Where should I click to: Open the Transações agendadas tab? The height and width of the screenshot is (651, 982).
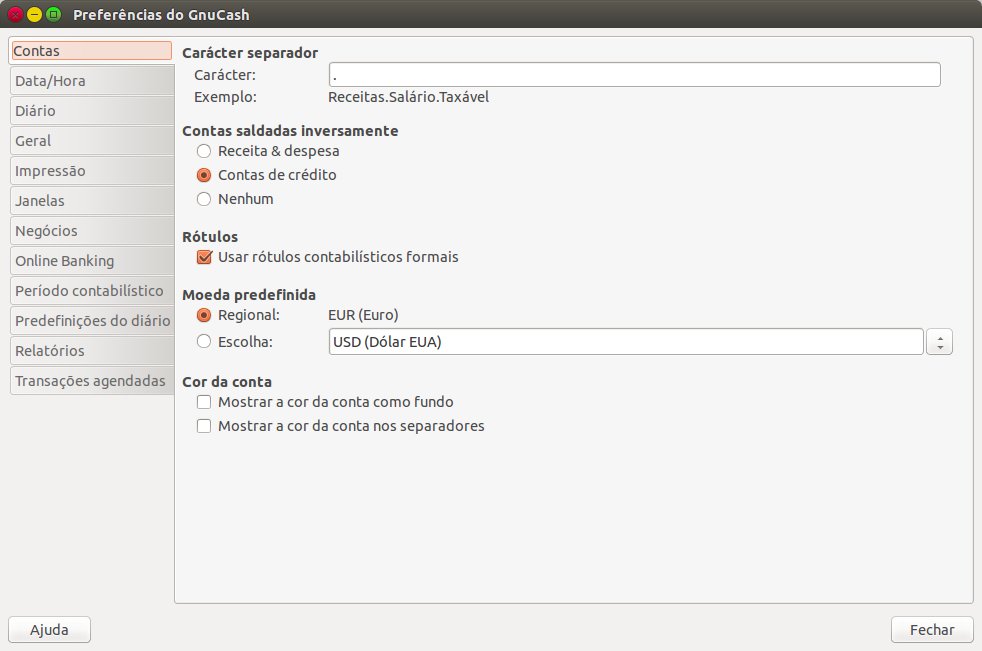click(90, 381)
